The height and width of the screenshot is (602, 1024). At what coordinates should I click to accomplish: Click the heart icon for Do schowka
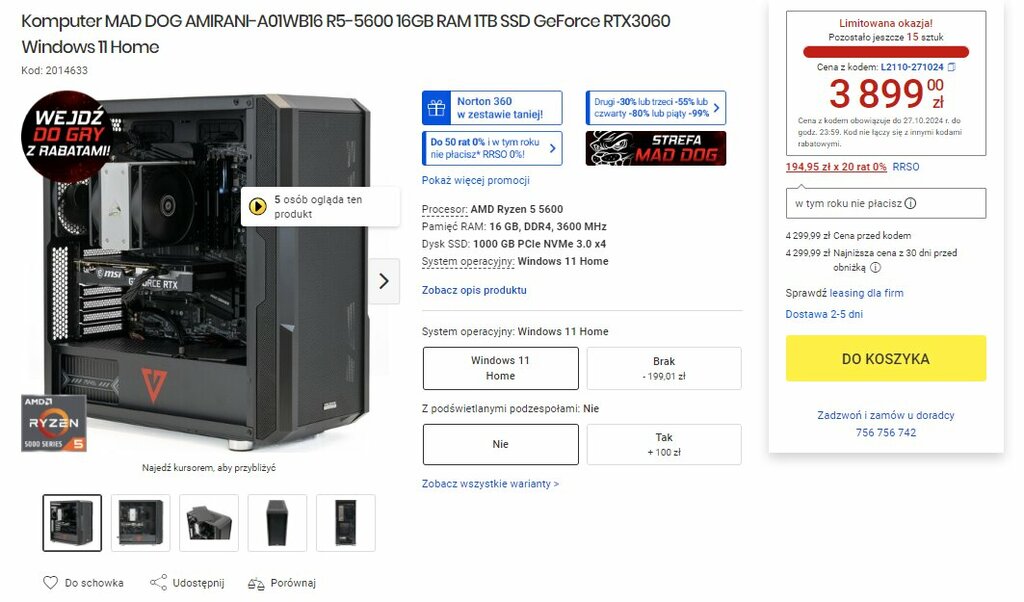(50, 582)
